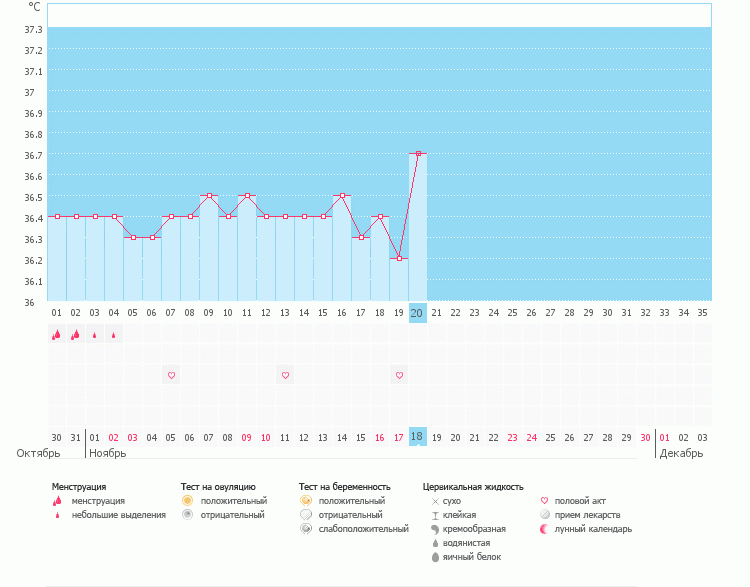The height and width of the screenshot is (587, 750).
Task: Click the light discharge icon on day 04
Action: (x=114, y=335)
